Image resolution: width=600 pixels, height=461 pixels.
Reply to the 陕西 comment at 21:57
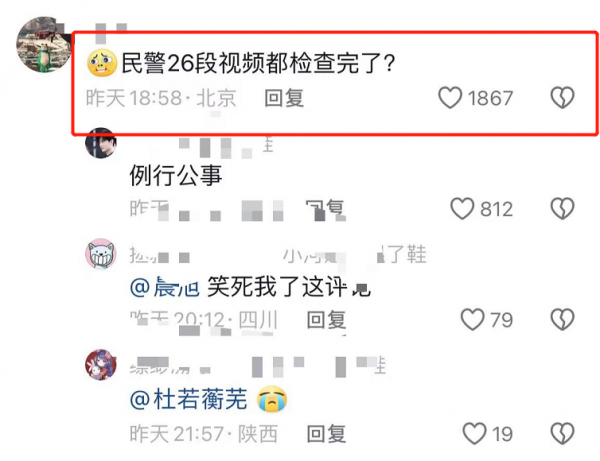326,434
